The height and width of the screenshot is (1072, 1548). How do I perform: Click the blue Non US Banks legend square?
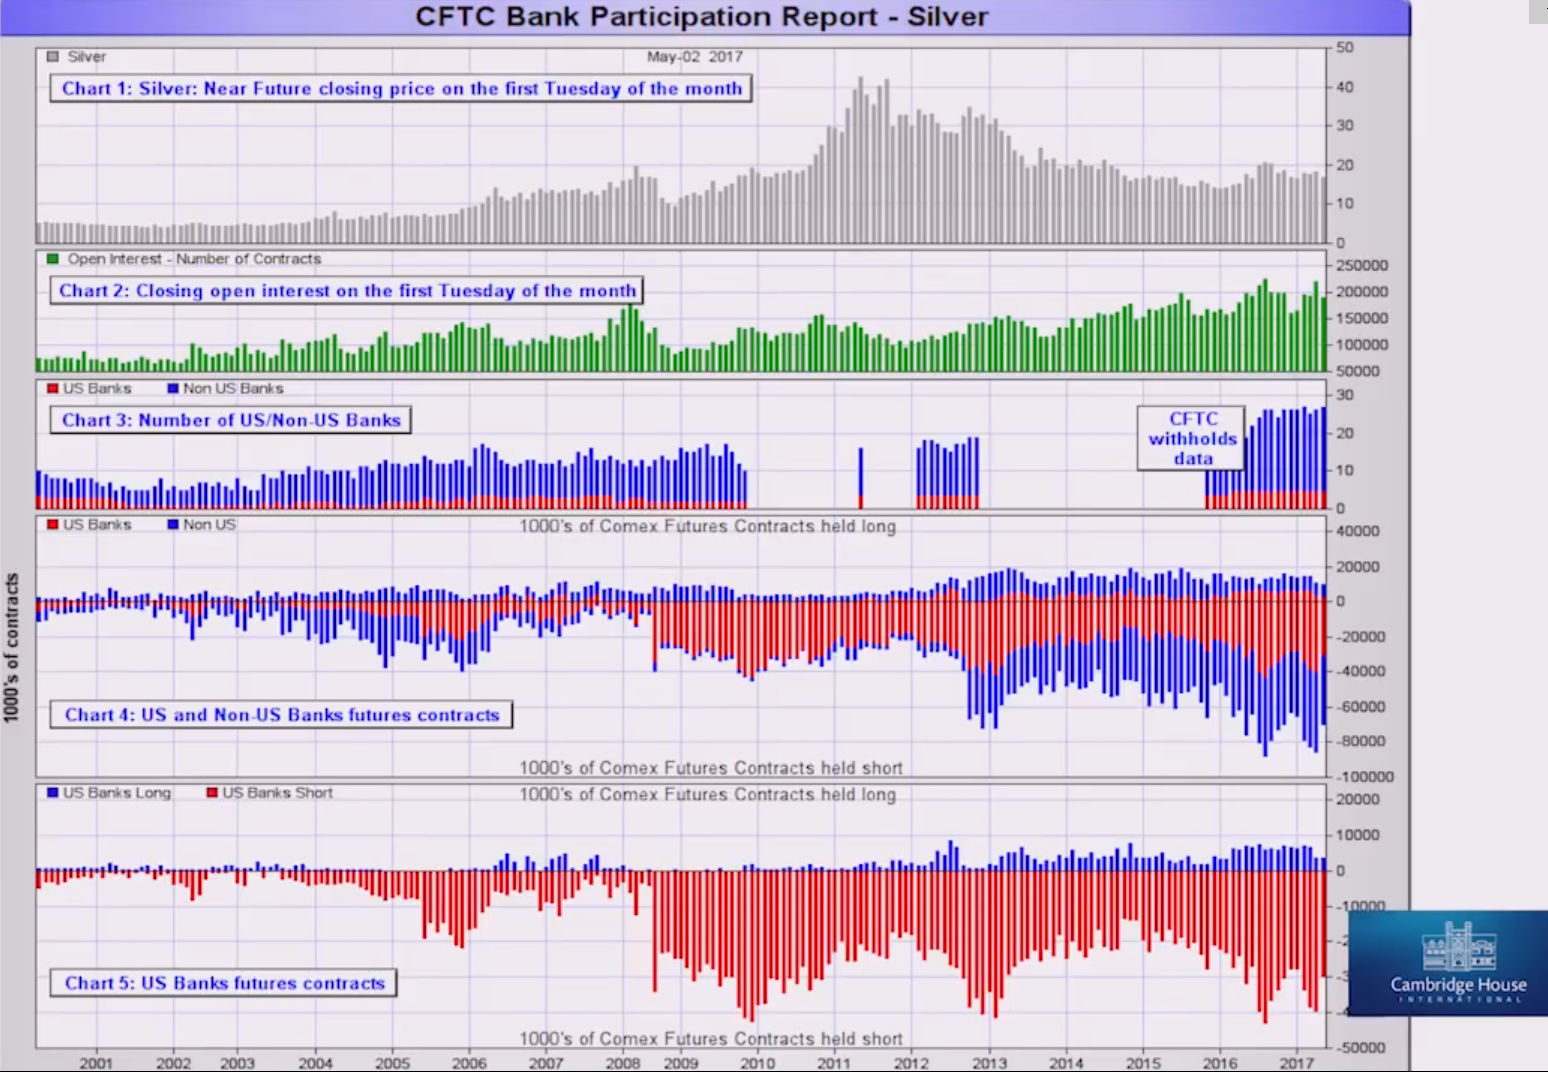[x=173, y=389]
